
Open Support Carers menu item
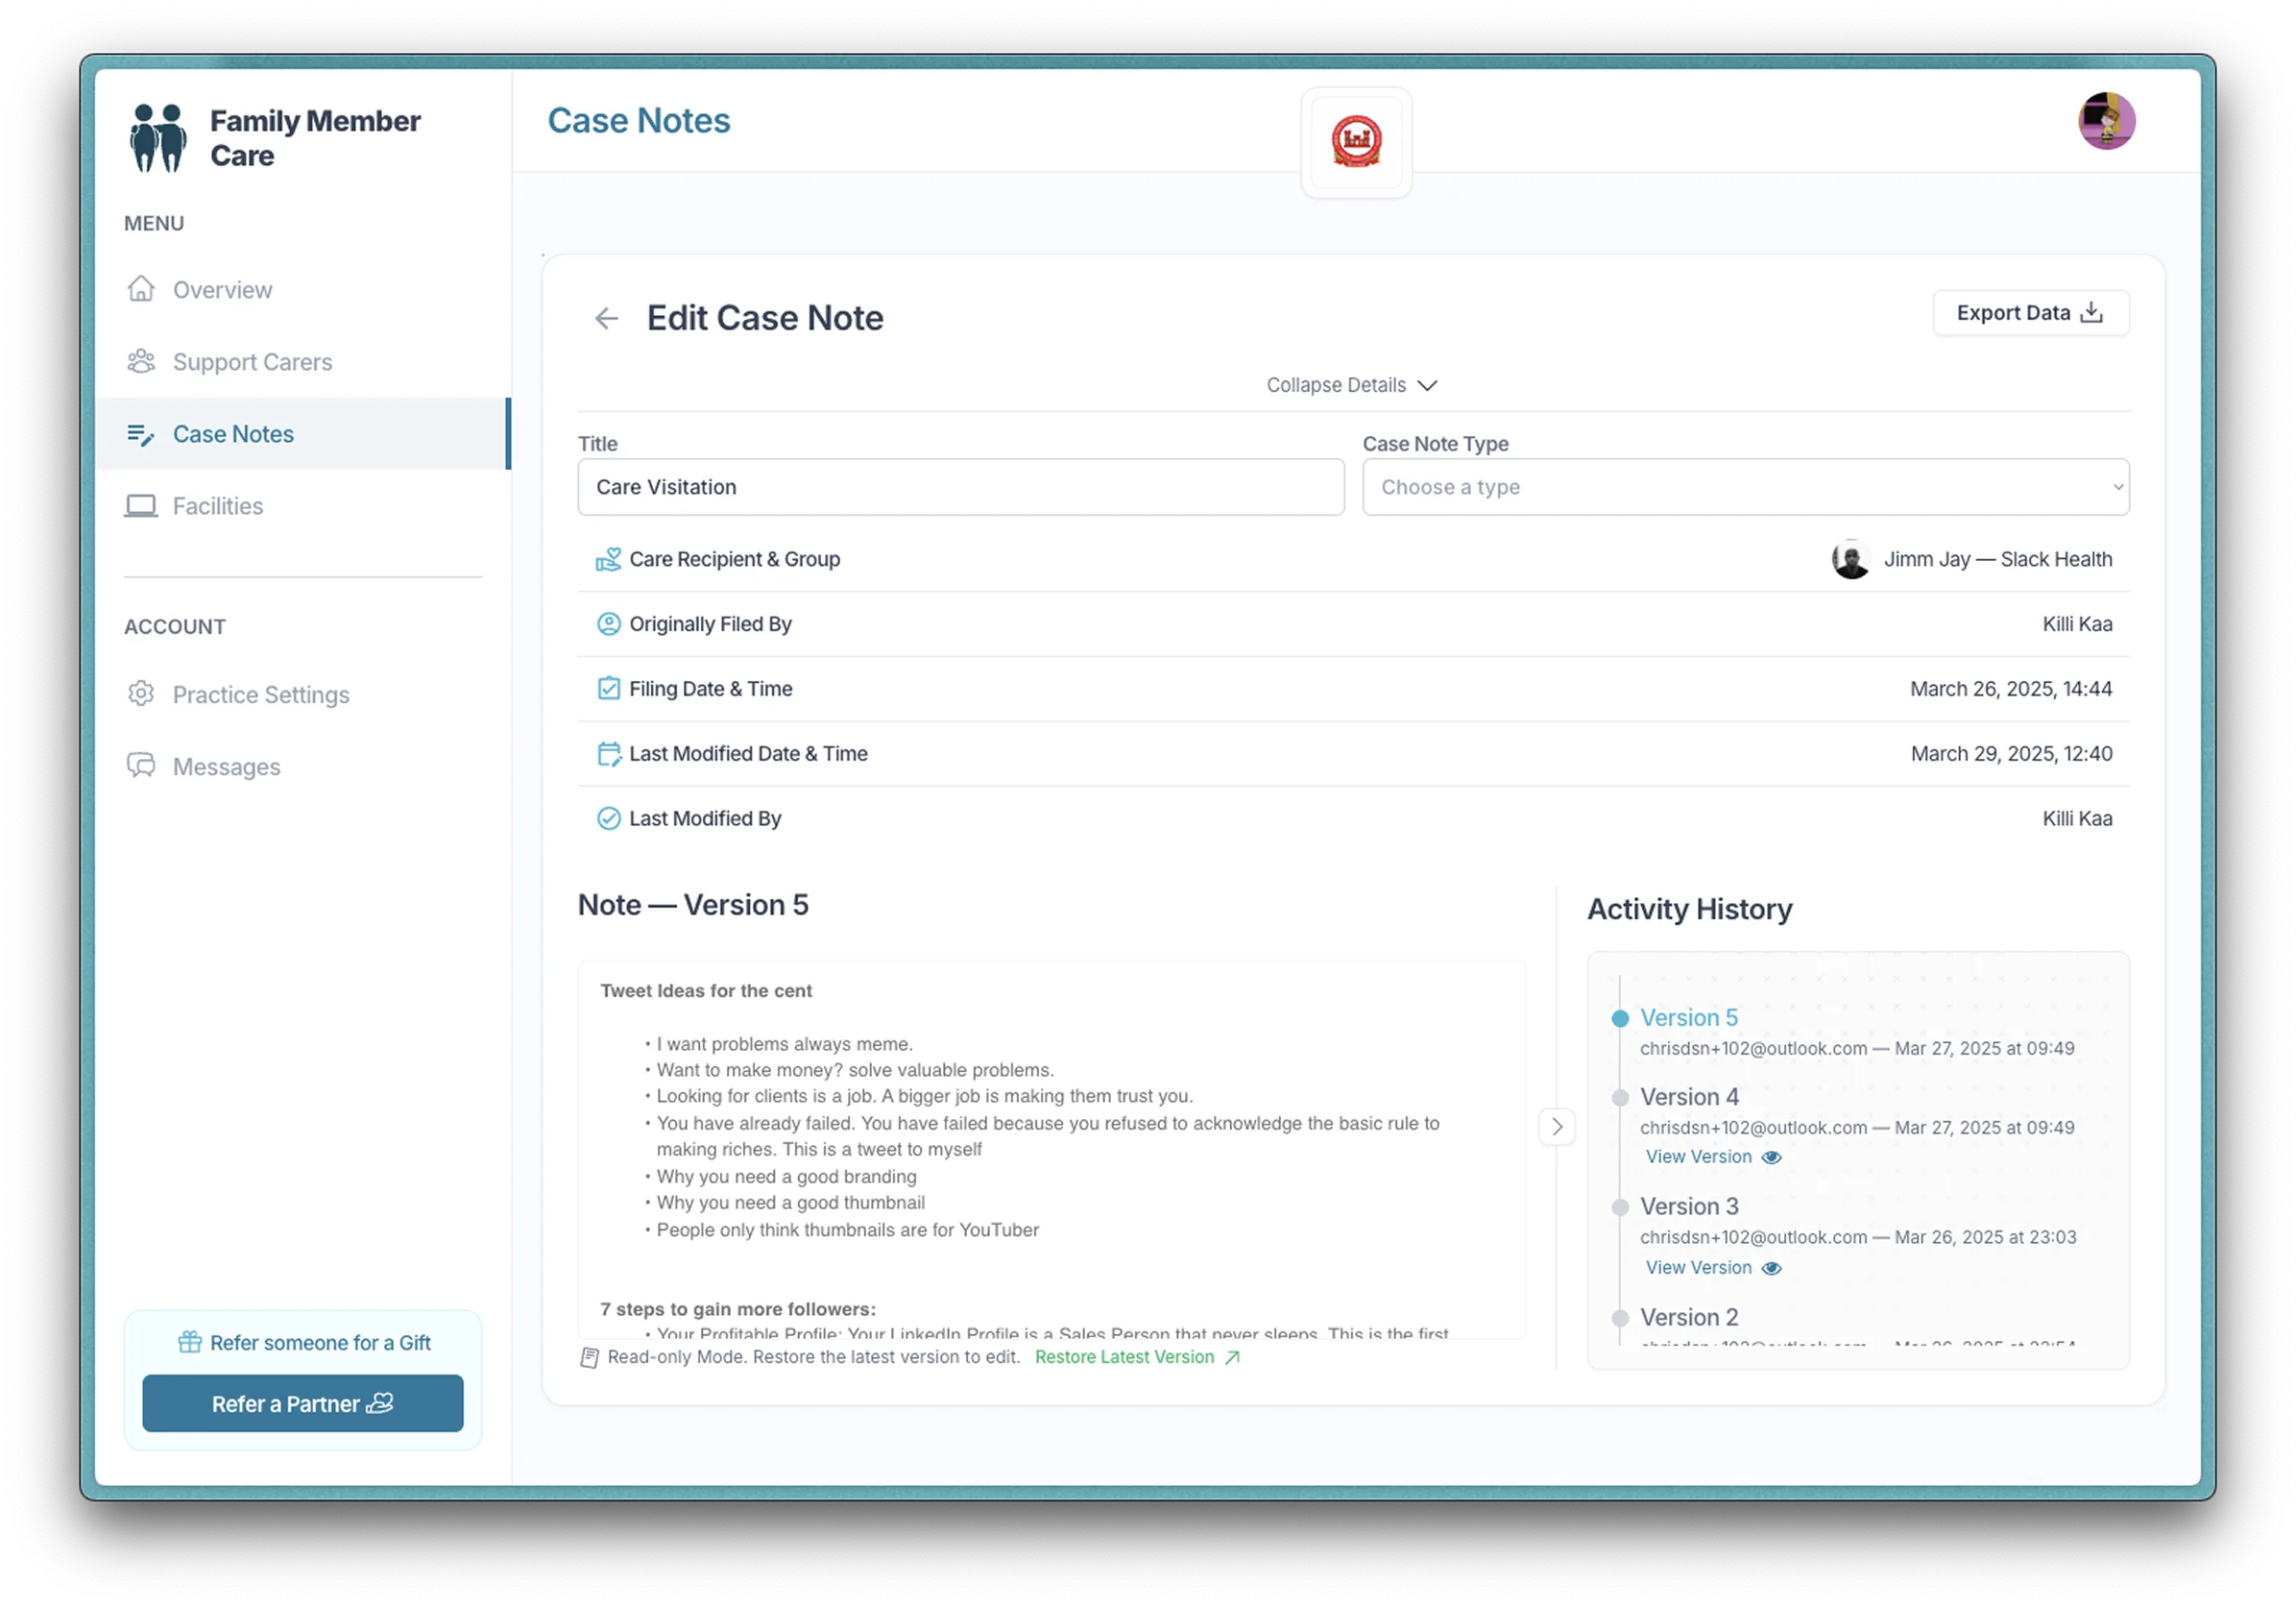pos(303,361)
